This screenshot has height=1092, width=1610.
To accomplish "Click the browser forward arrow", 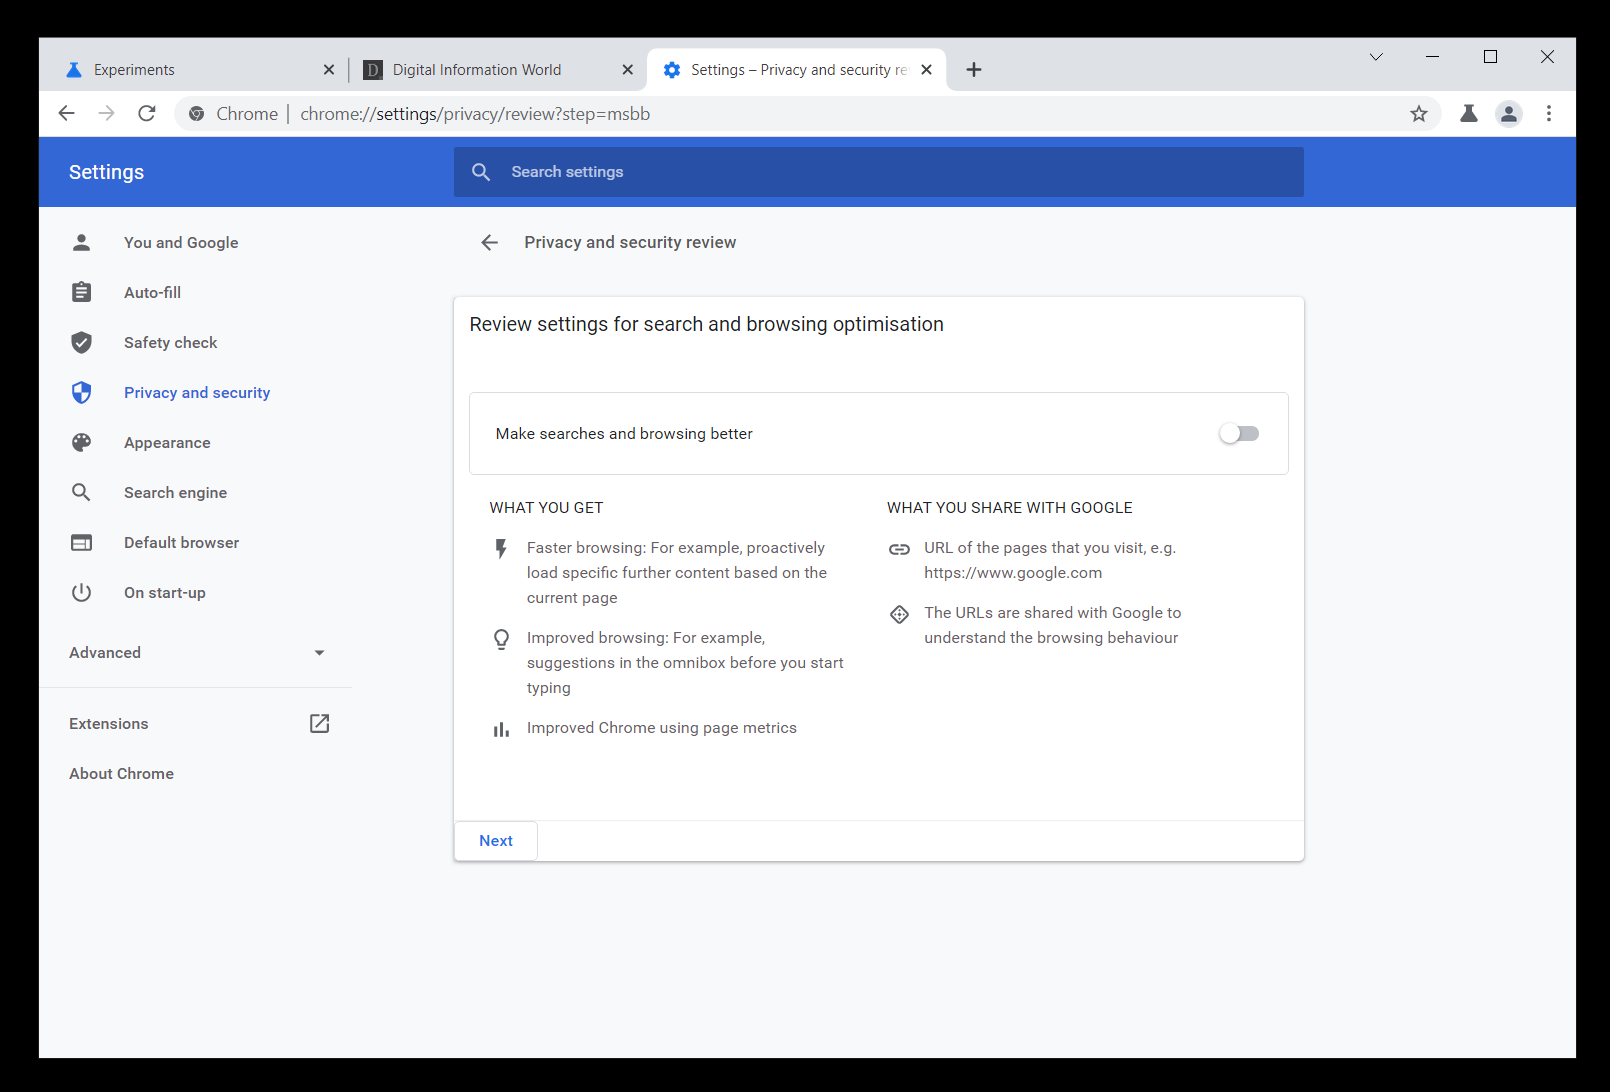I will [x=106, y=113].
